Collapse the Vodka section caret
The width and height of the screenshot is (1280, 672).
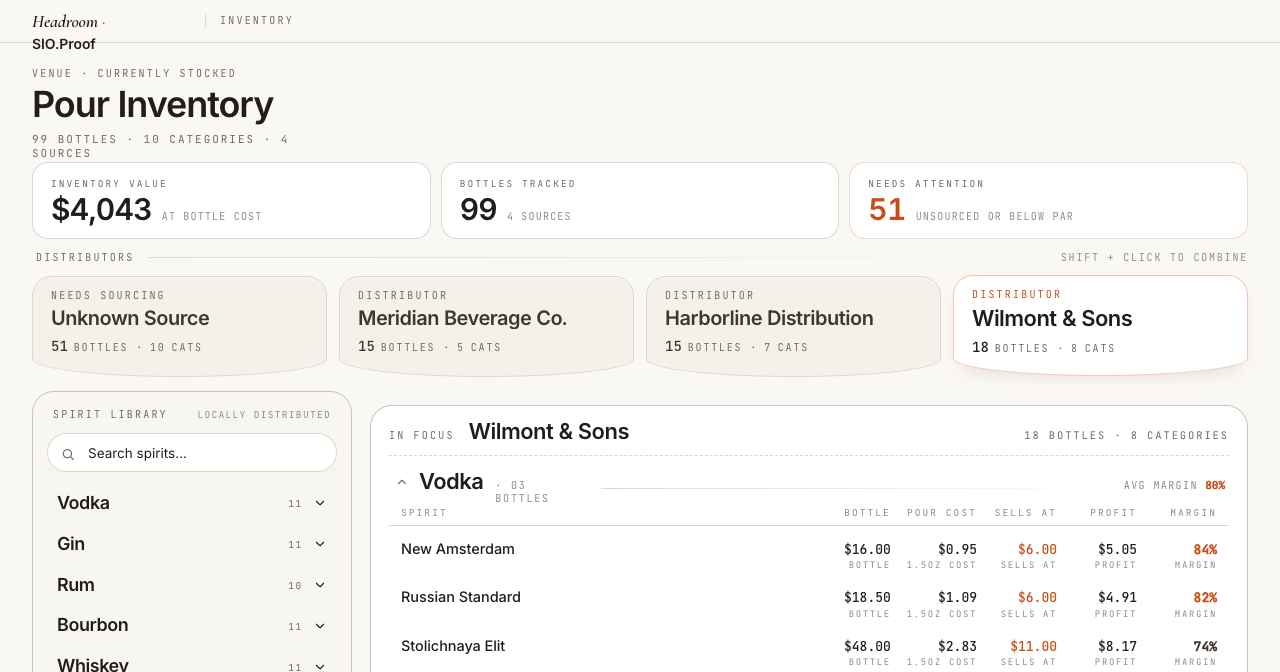(x=402, y=482)
